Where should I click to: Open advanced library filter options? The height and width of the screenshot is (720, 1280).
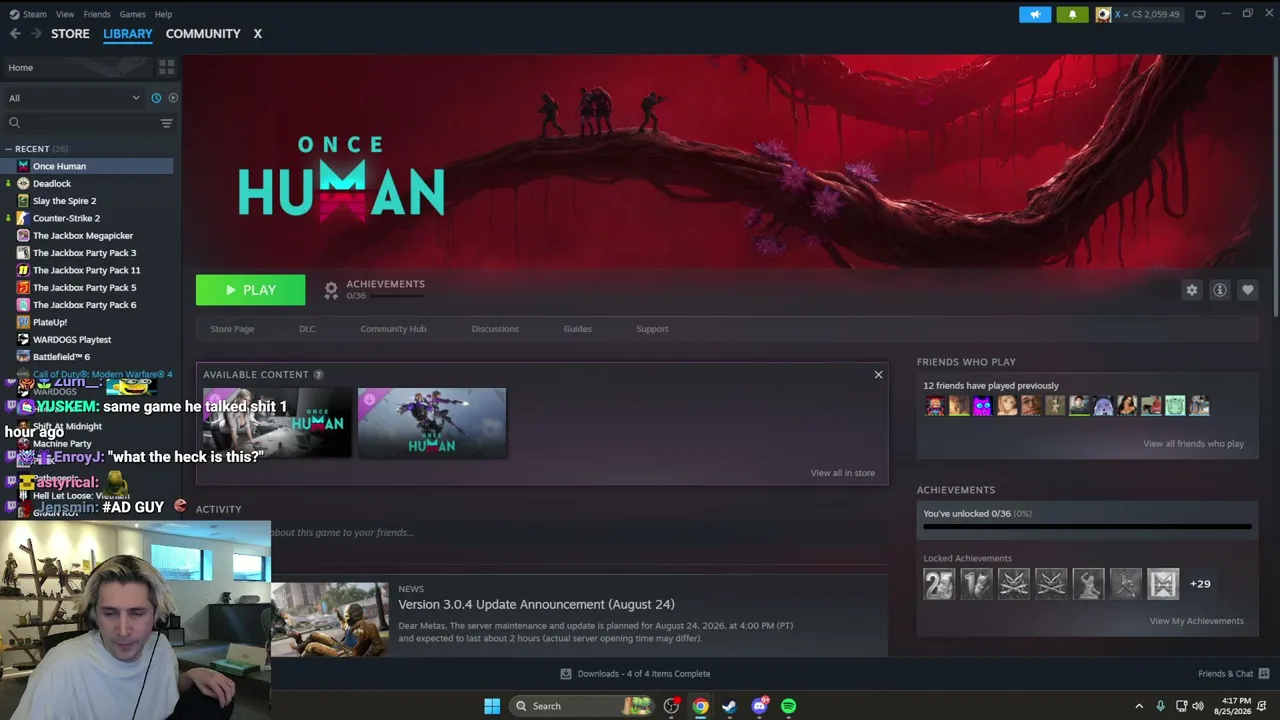[166, 123]
